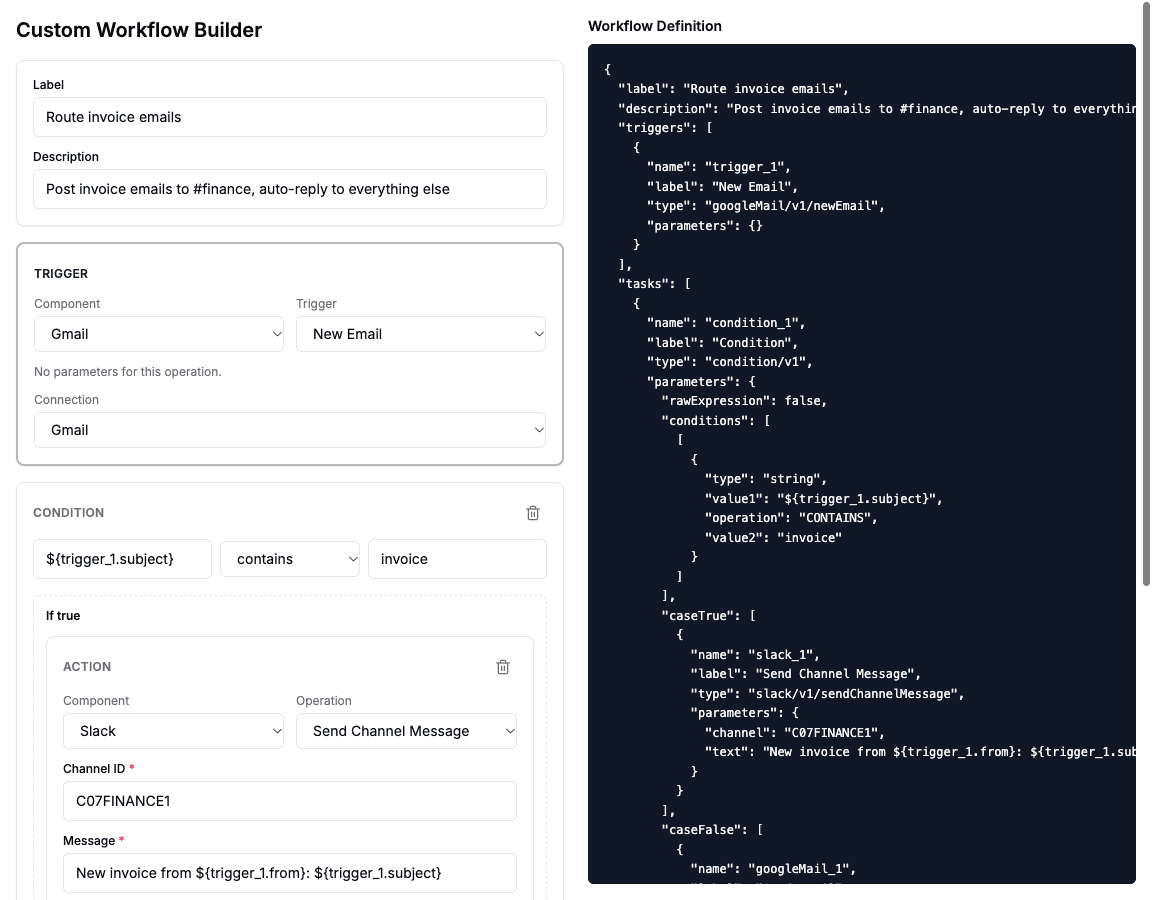Open the Connection dropdown showing Gmail
This screenshot has width=1152, height=900.
point(289,431)
